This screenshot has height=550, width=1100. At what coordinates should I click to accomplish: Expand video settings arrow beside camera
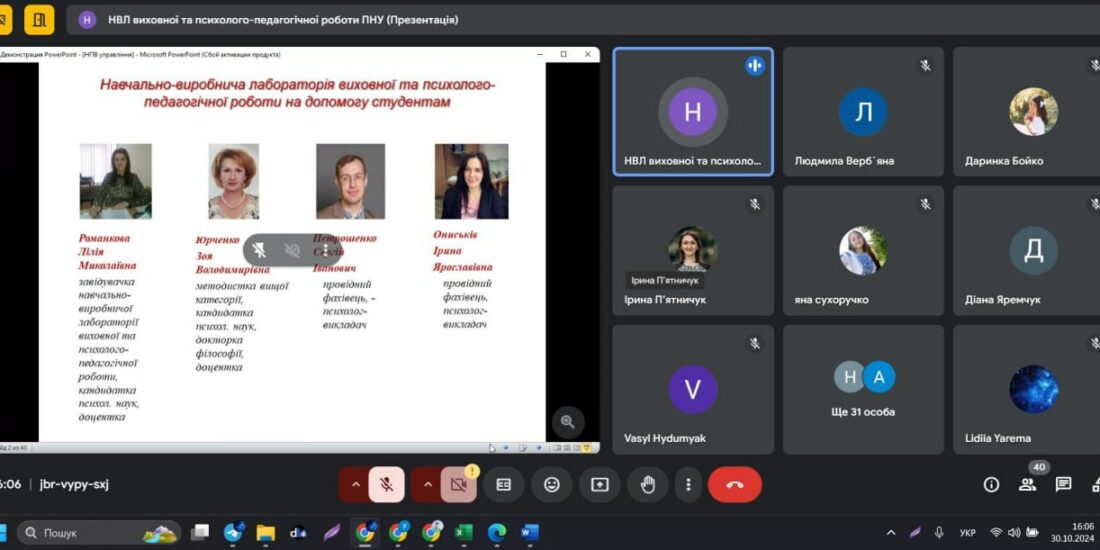tap(427, 484)
